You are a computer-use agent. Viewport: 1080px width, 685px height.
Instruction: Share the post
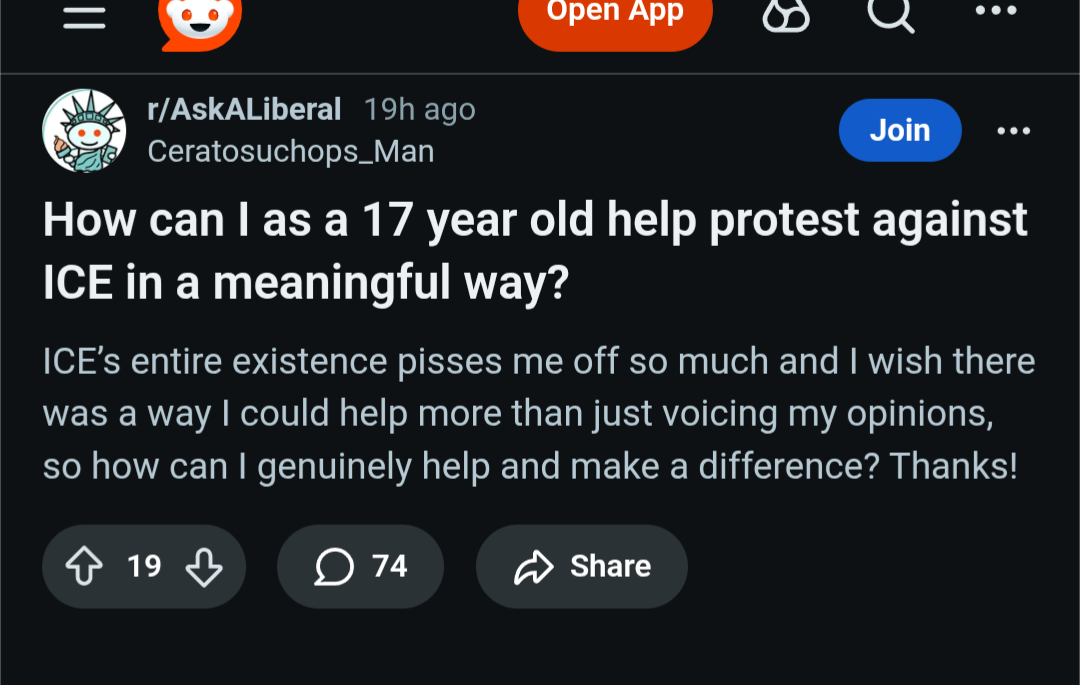click(x=582, y=567)
